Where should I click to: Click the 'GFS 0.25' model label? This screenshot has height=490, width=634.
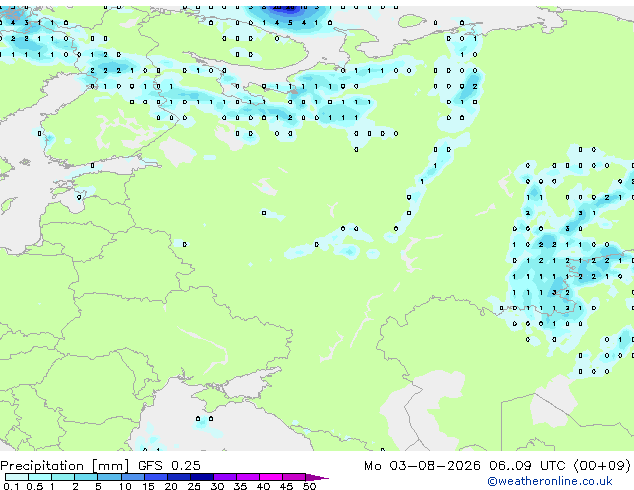click(169, 466)
